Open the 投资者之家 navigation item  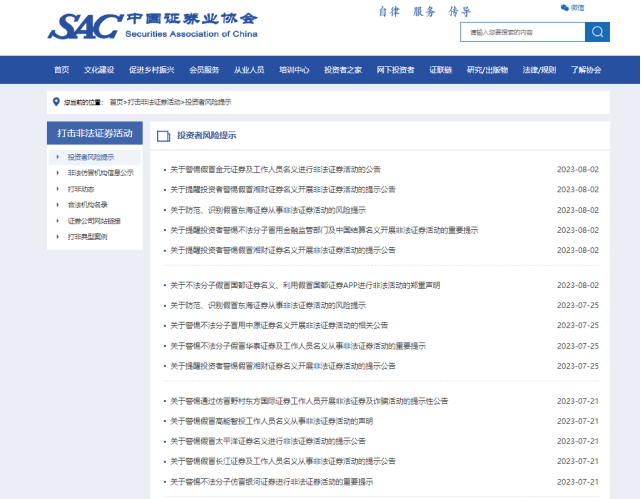click(343, 70)
